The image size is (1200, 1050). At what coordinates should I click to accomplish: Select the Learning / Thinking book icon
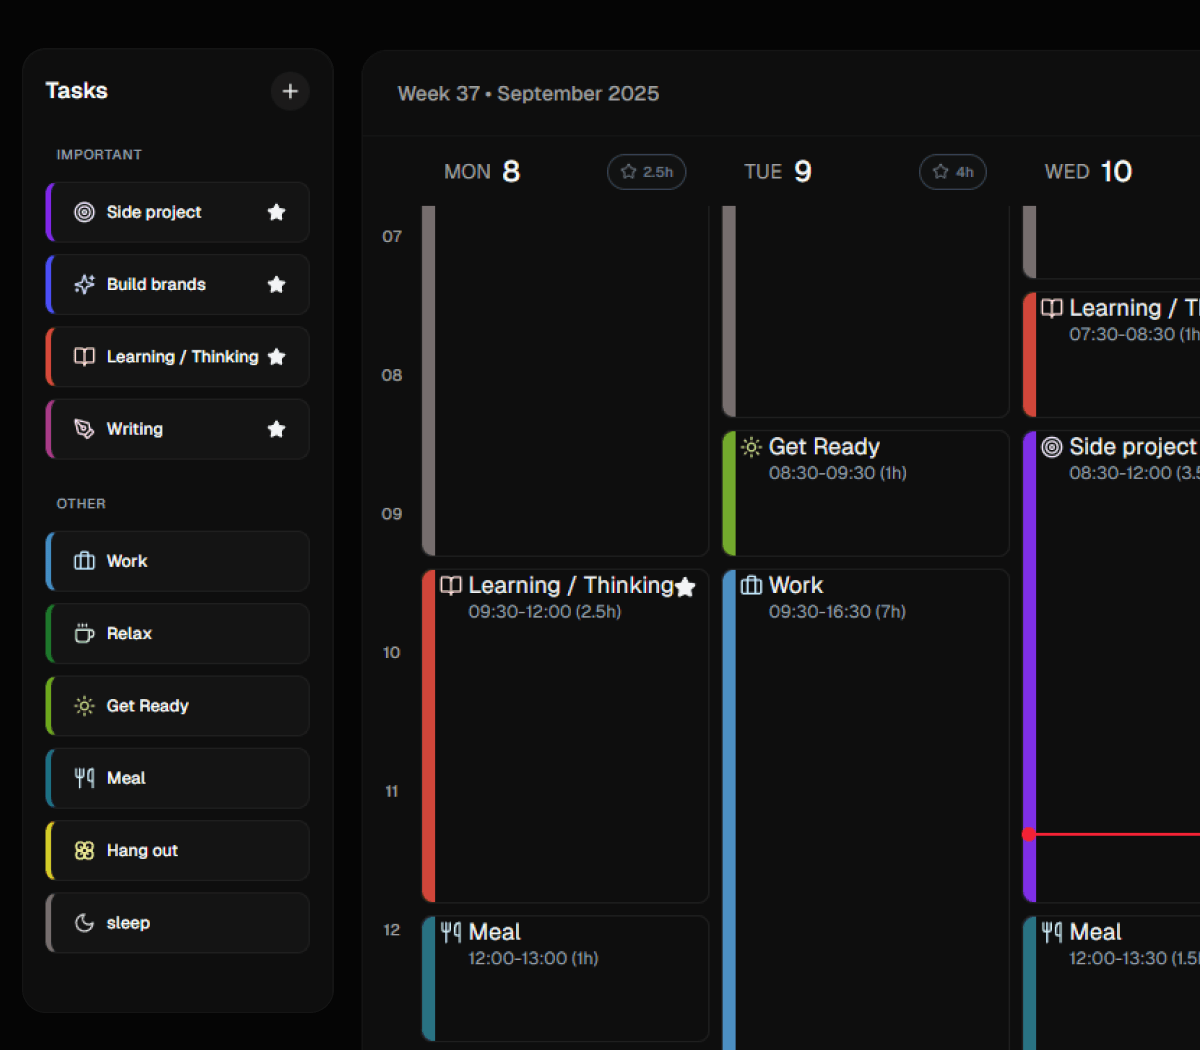click(83, 356)
